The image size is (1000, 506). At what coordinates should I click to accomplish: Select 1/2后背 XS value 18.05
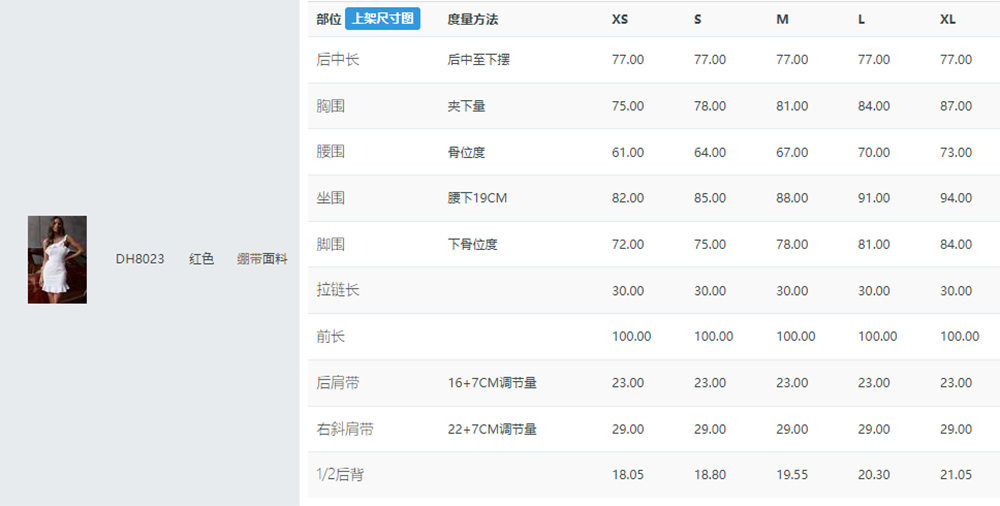click(x=628, y=475)
